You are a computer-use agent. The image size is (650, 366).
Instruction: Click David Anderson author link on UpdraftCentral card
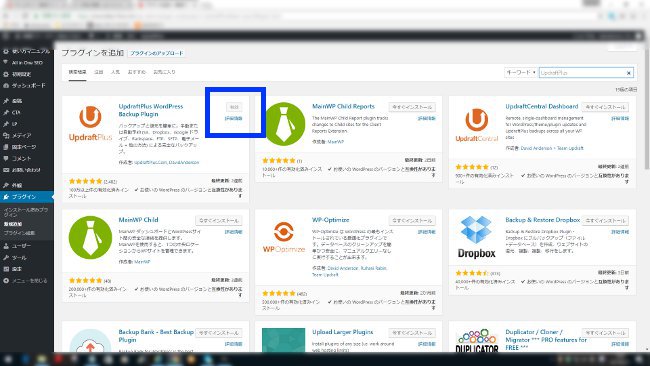pos(536,148)
